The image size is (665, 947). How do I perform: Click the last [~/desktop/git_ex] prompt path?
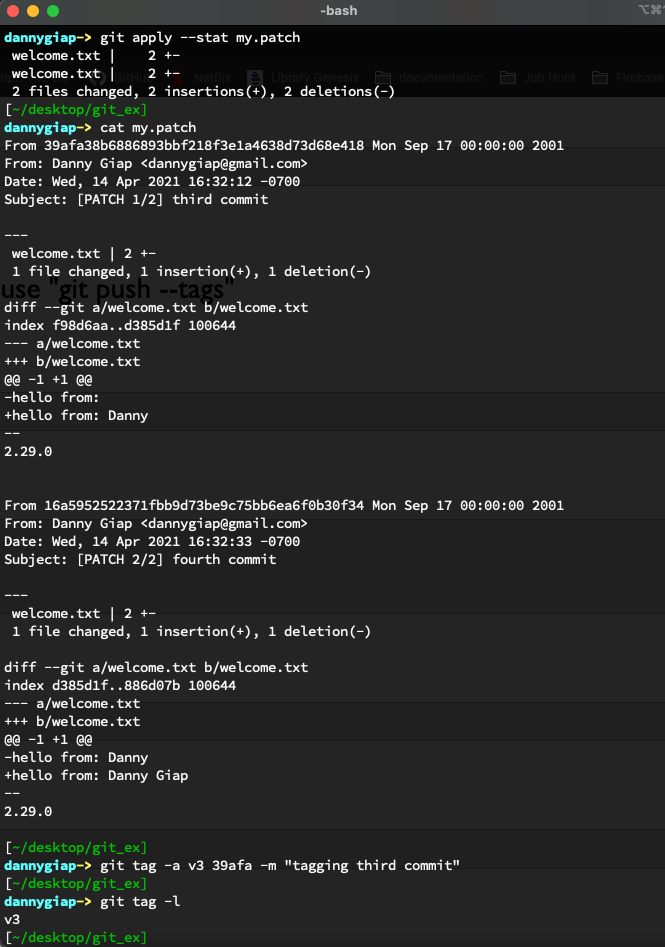click(76, 938)
